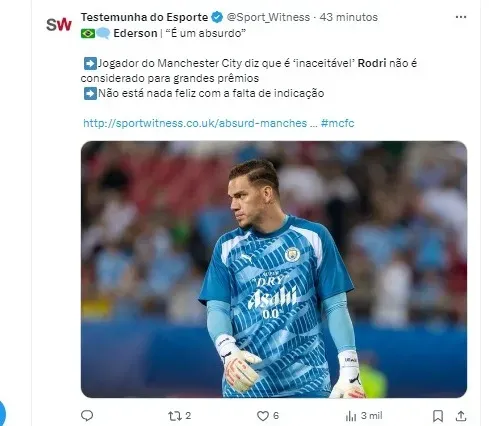This screenshot has height=426, width=489.
Task: View analytics via bar chart icon
Action: tap(351, 416)
